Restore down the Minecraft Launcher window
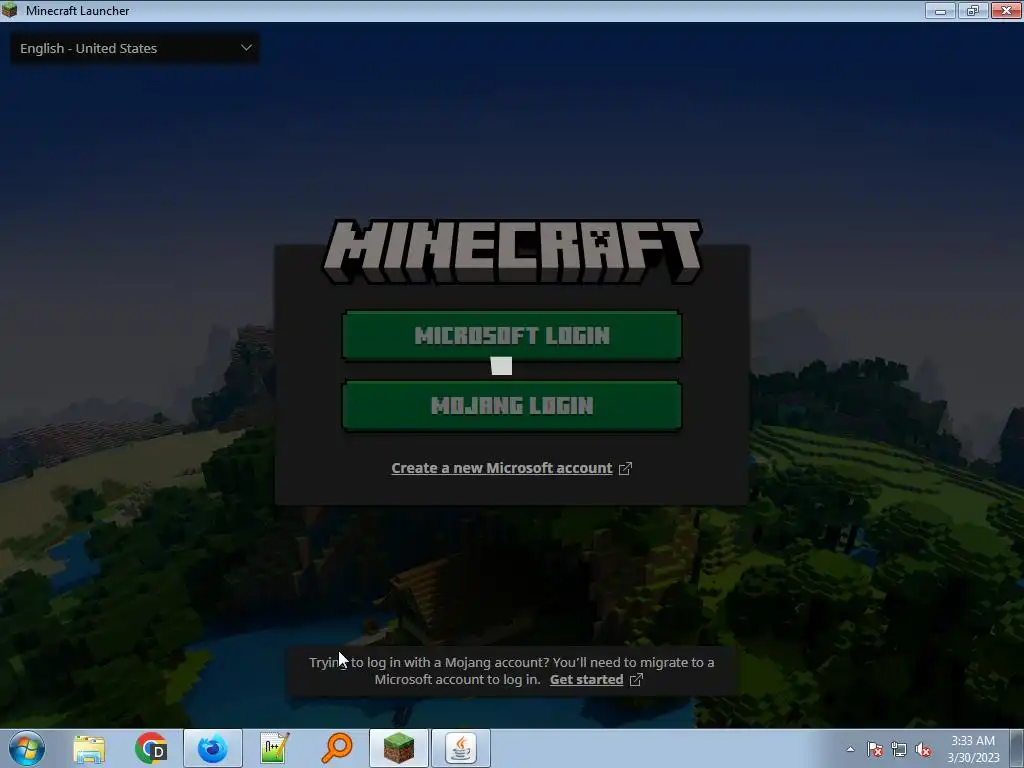Image resolution: width=1024 pixels, height=768 pixels. pos(973,10)
